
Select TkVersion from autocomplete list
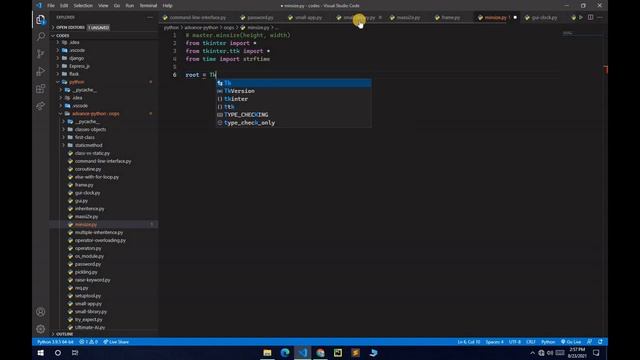[293, 91]
